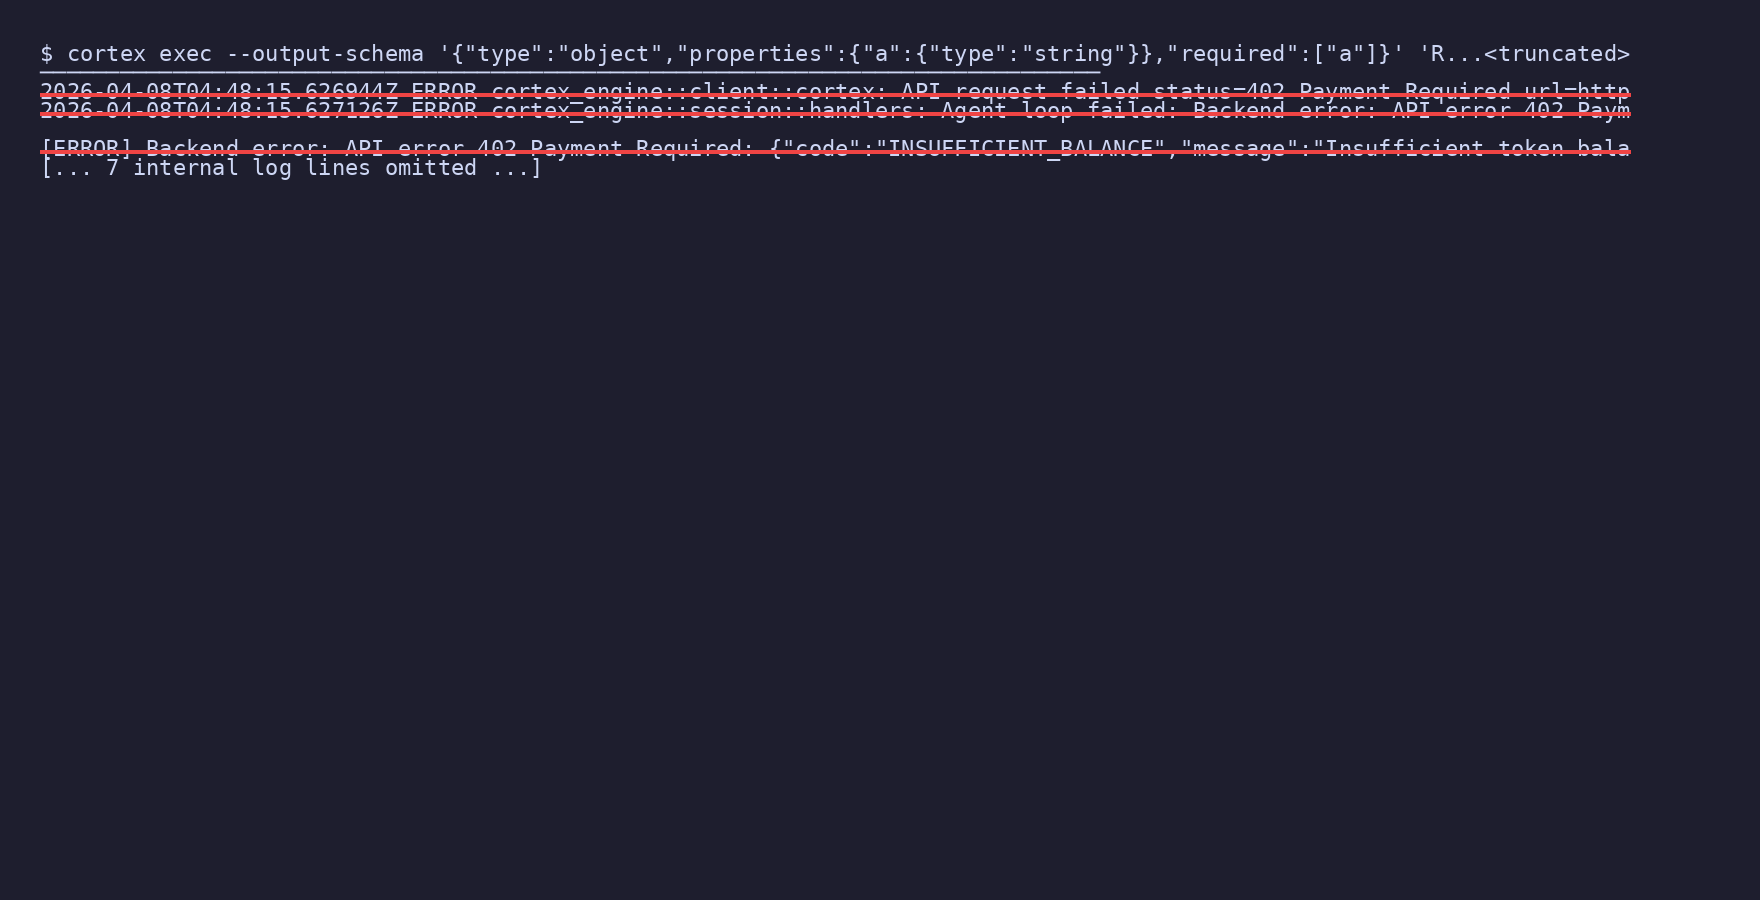Click the horizontal separator line below the command
Image resolution: width=1760 pixels, height=900 pixels.
coord(570,73)
